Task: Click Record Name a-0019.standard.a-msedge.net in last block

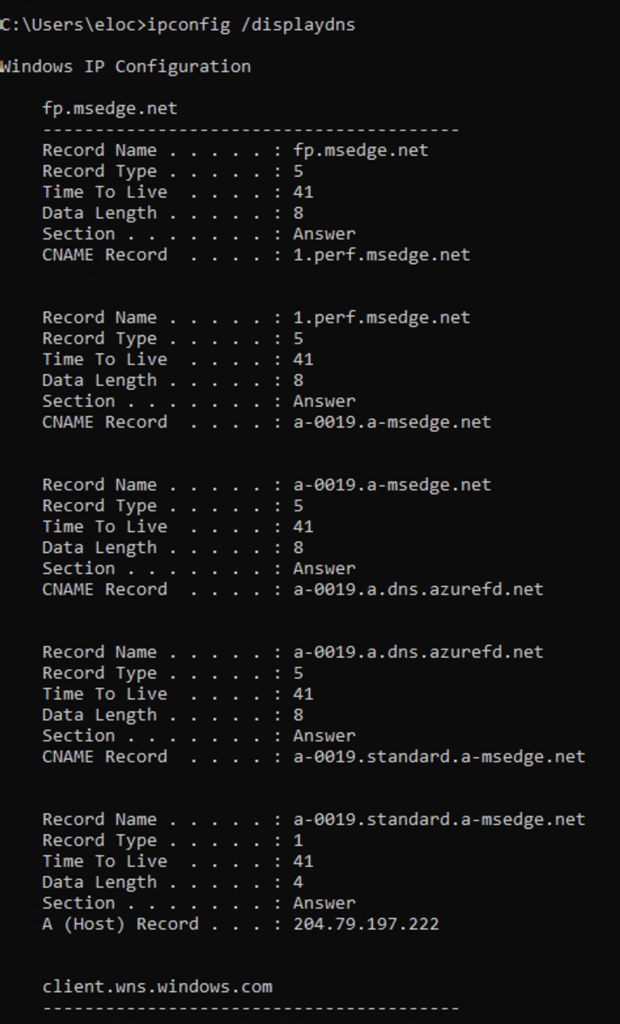Action: pos(439,819)
